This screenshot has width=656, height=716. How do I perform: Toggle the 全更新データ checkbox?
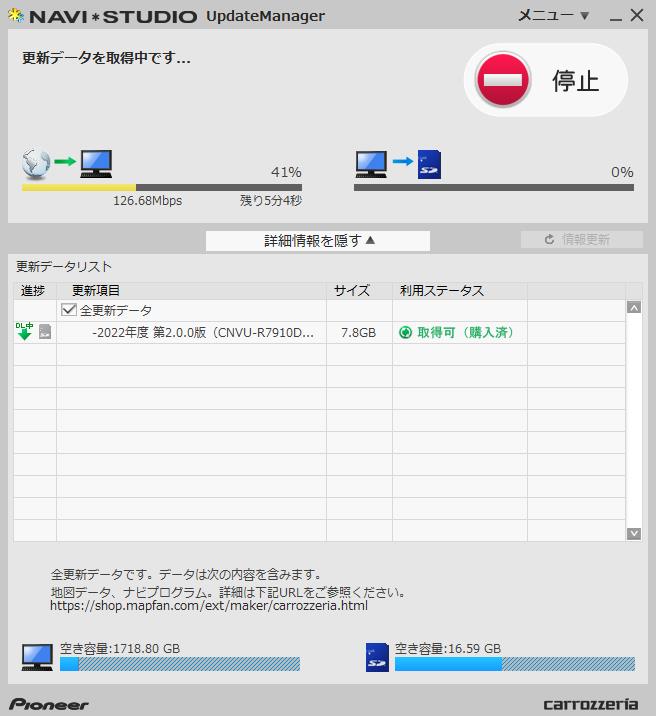tap(68, 310)
